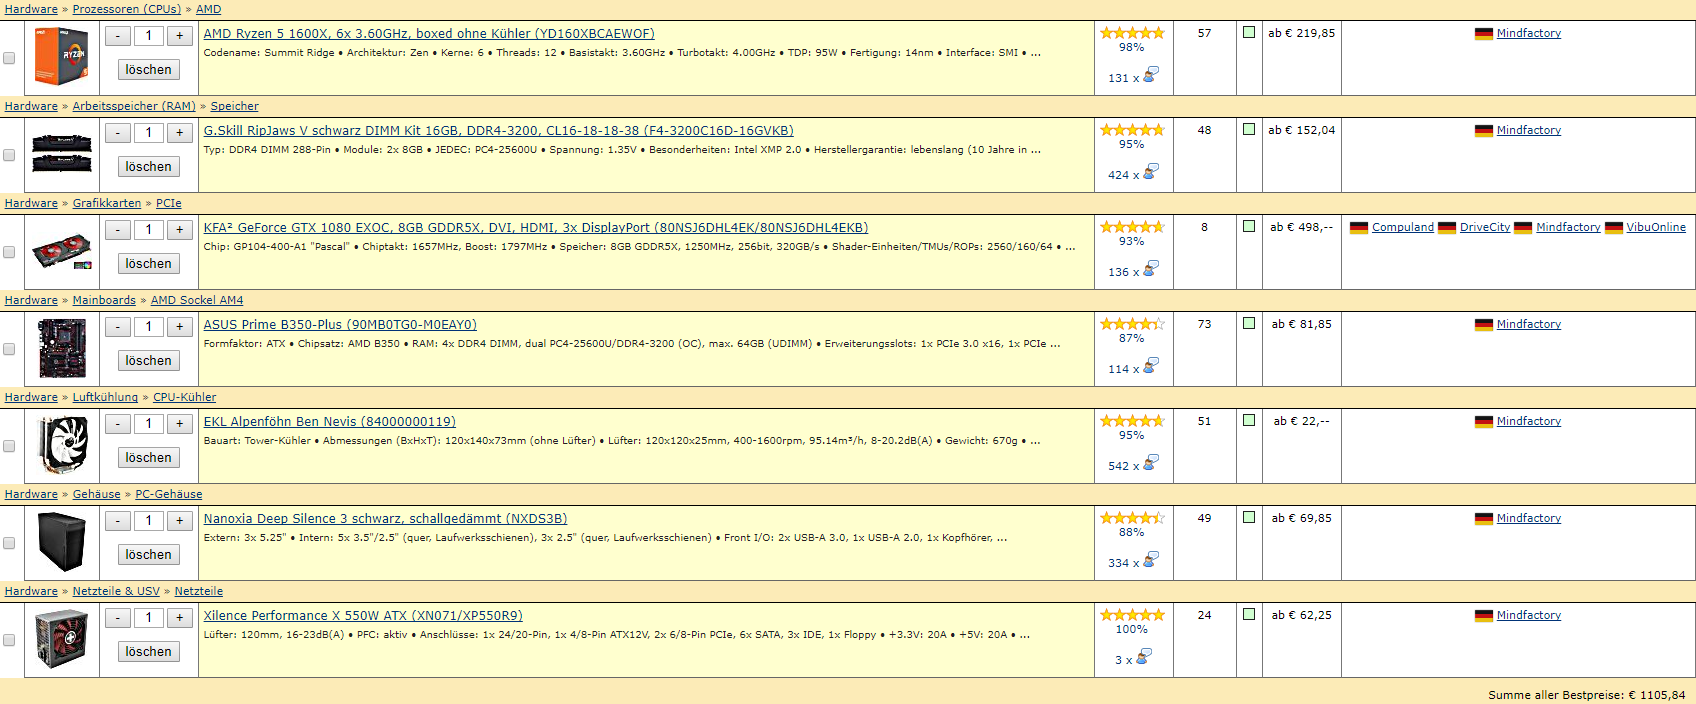Delete the AMD Ryzen 5 1600X with löschen
This screenshot has width=1696, height=704.
(x=149, y=70)
